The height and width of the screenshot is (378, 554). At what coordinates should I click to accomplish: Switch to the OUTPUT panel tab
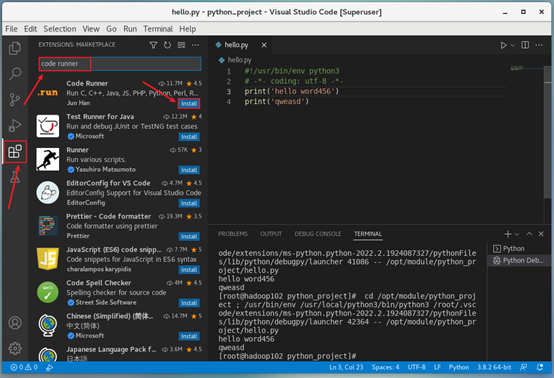coord(271,234)
